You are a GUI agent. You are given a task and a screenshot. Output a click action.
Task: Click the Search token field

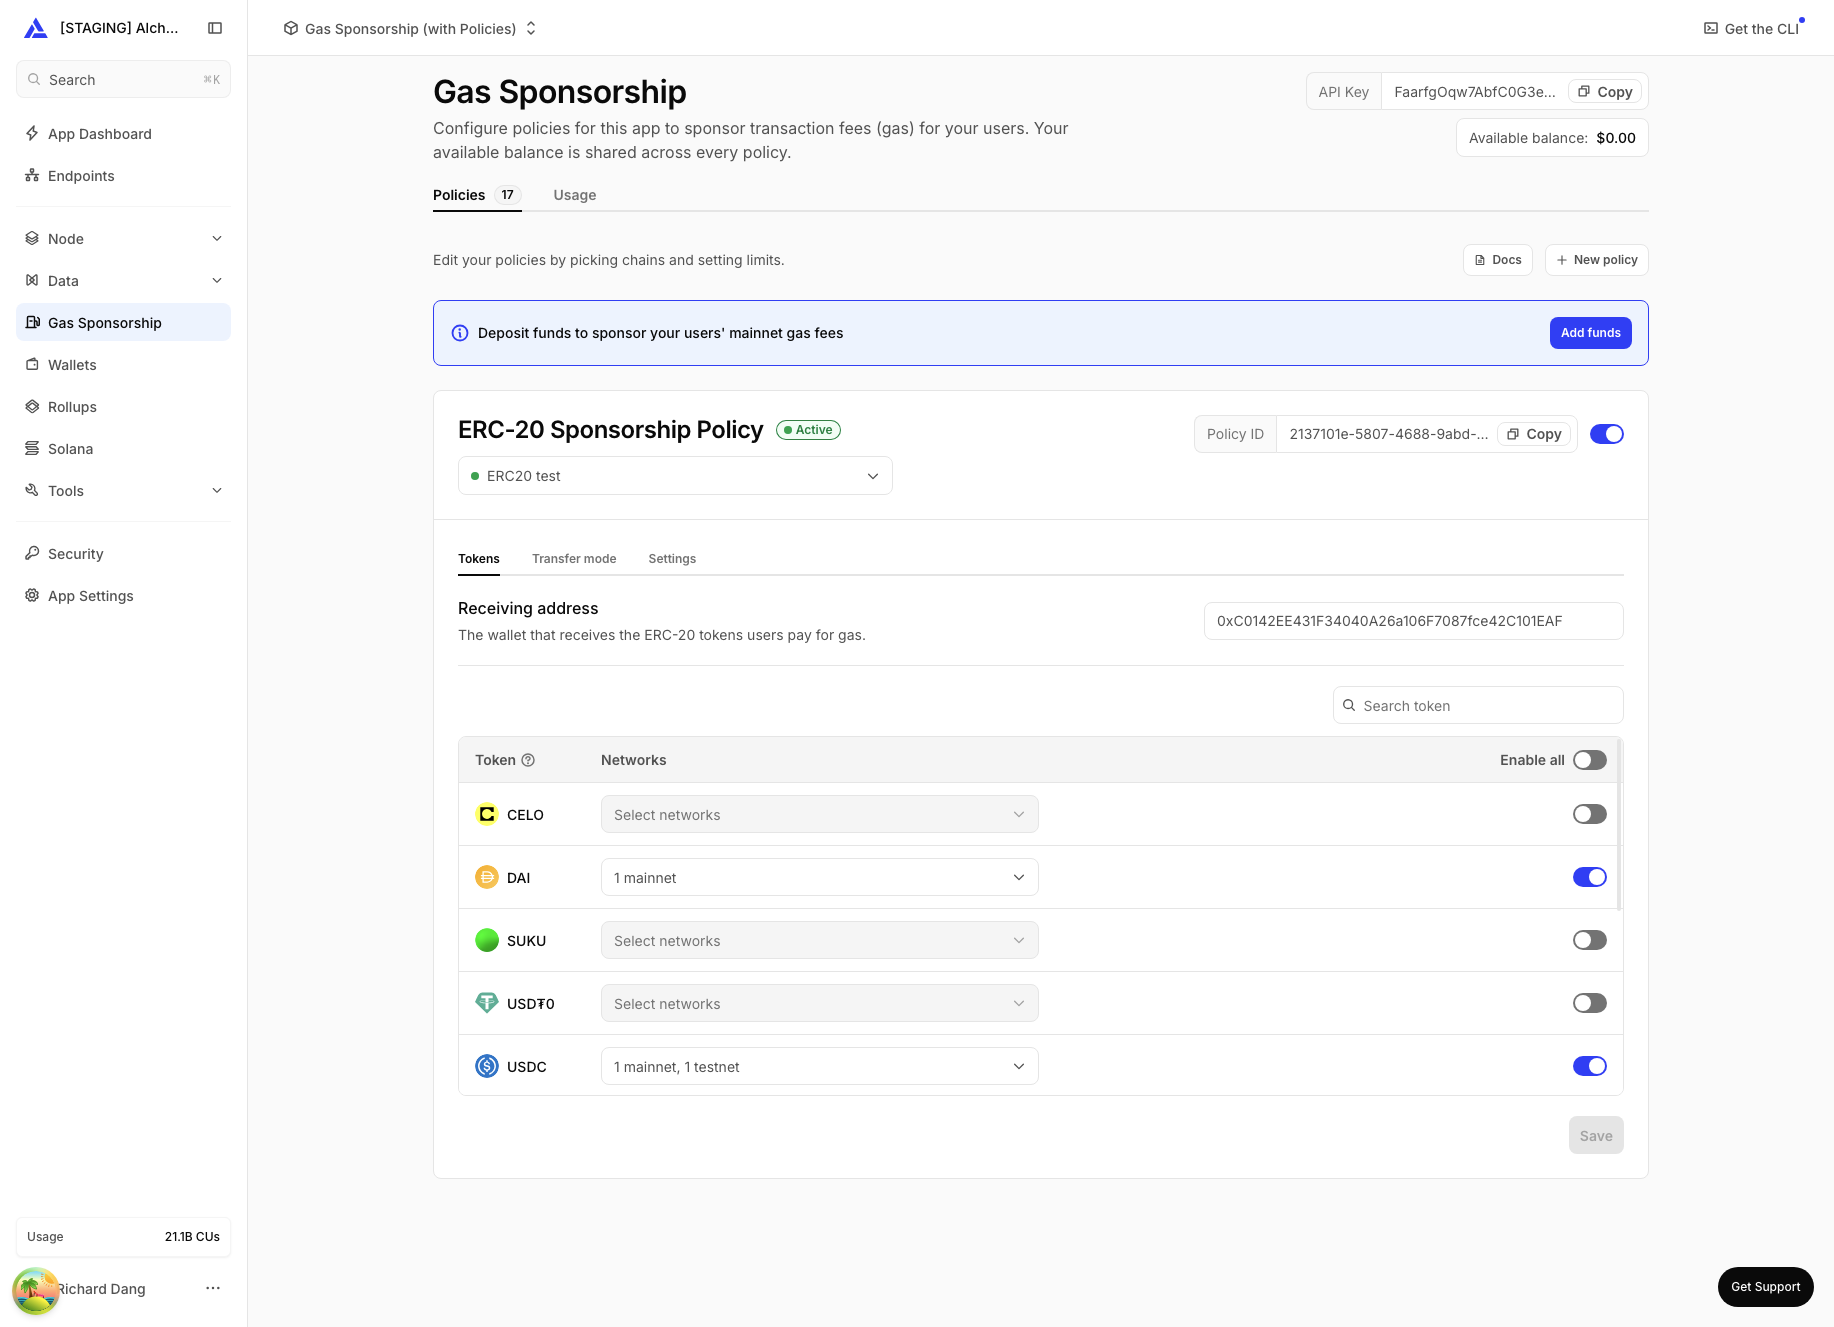click(x=1478, y=705)
